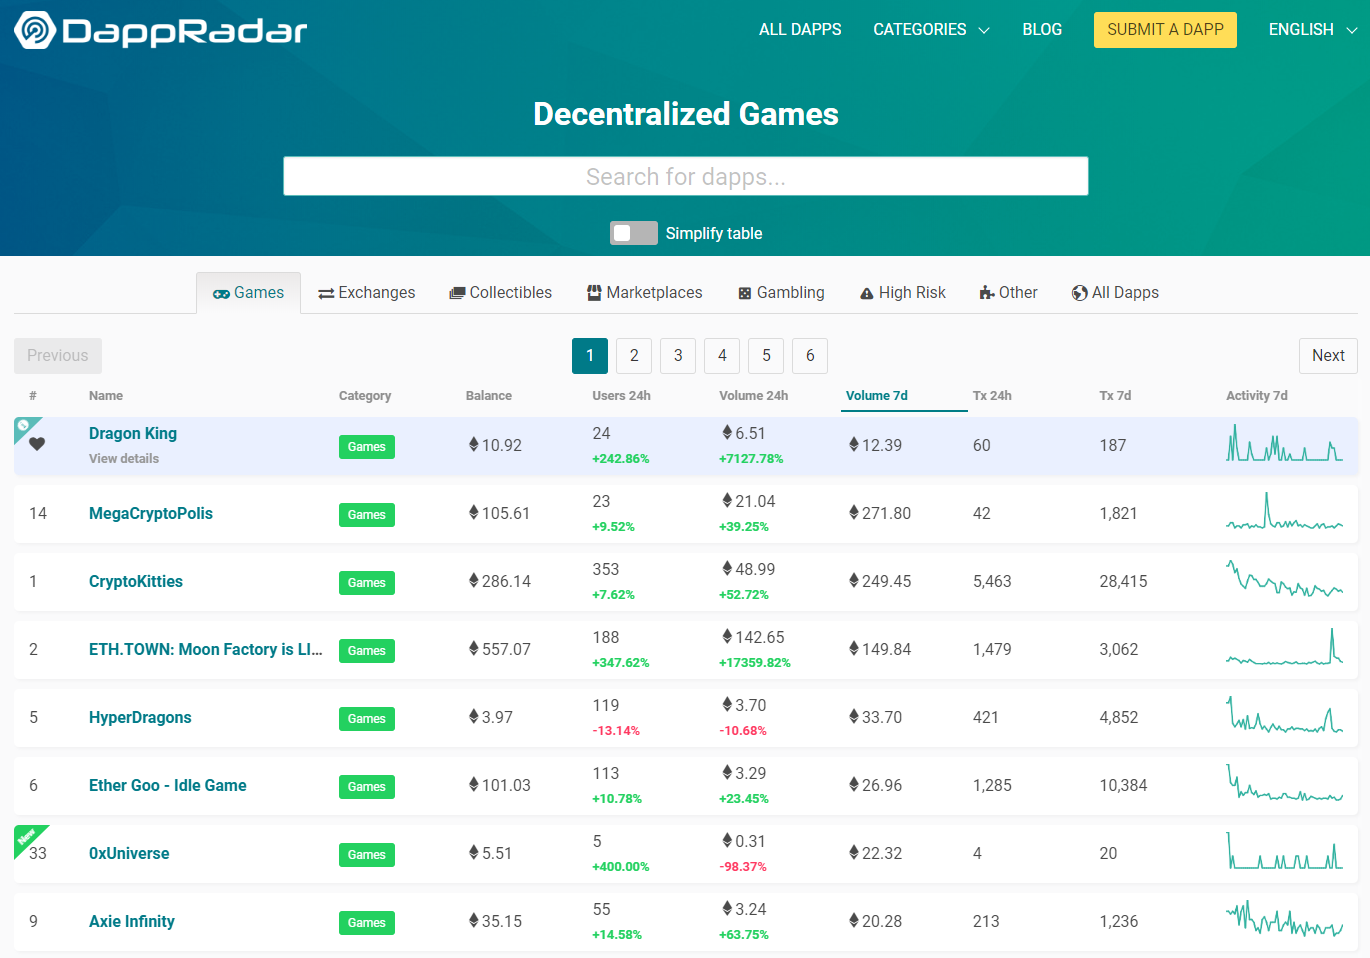Click the 10,384 Tx 7d value for Ether Goo

pos(1123,785)
